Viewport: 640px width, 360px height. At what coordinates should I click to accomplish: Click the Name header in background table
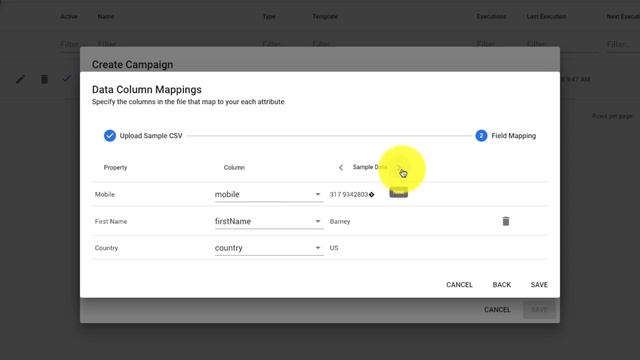[x=106, y=17]
